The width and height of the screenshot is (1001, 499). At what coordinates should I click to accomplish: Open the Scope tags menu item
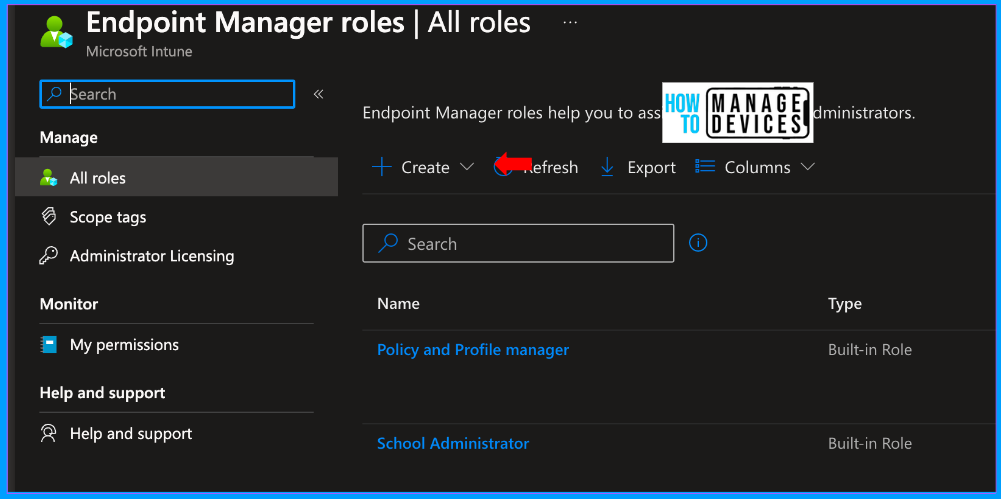[x=176, y=217]
